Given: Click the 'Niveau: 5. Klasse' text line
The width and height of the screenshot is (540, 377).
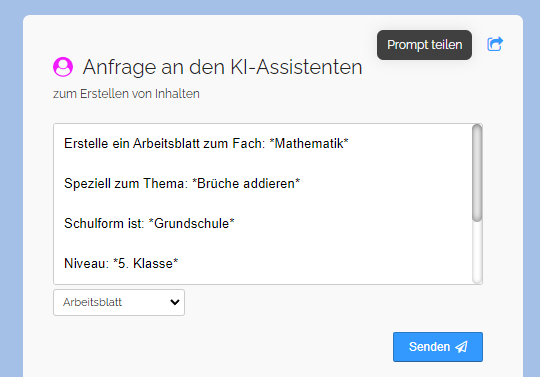Looking at the screenshot, I should click(x=121, y=263).
